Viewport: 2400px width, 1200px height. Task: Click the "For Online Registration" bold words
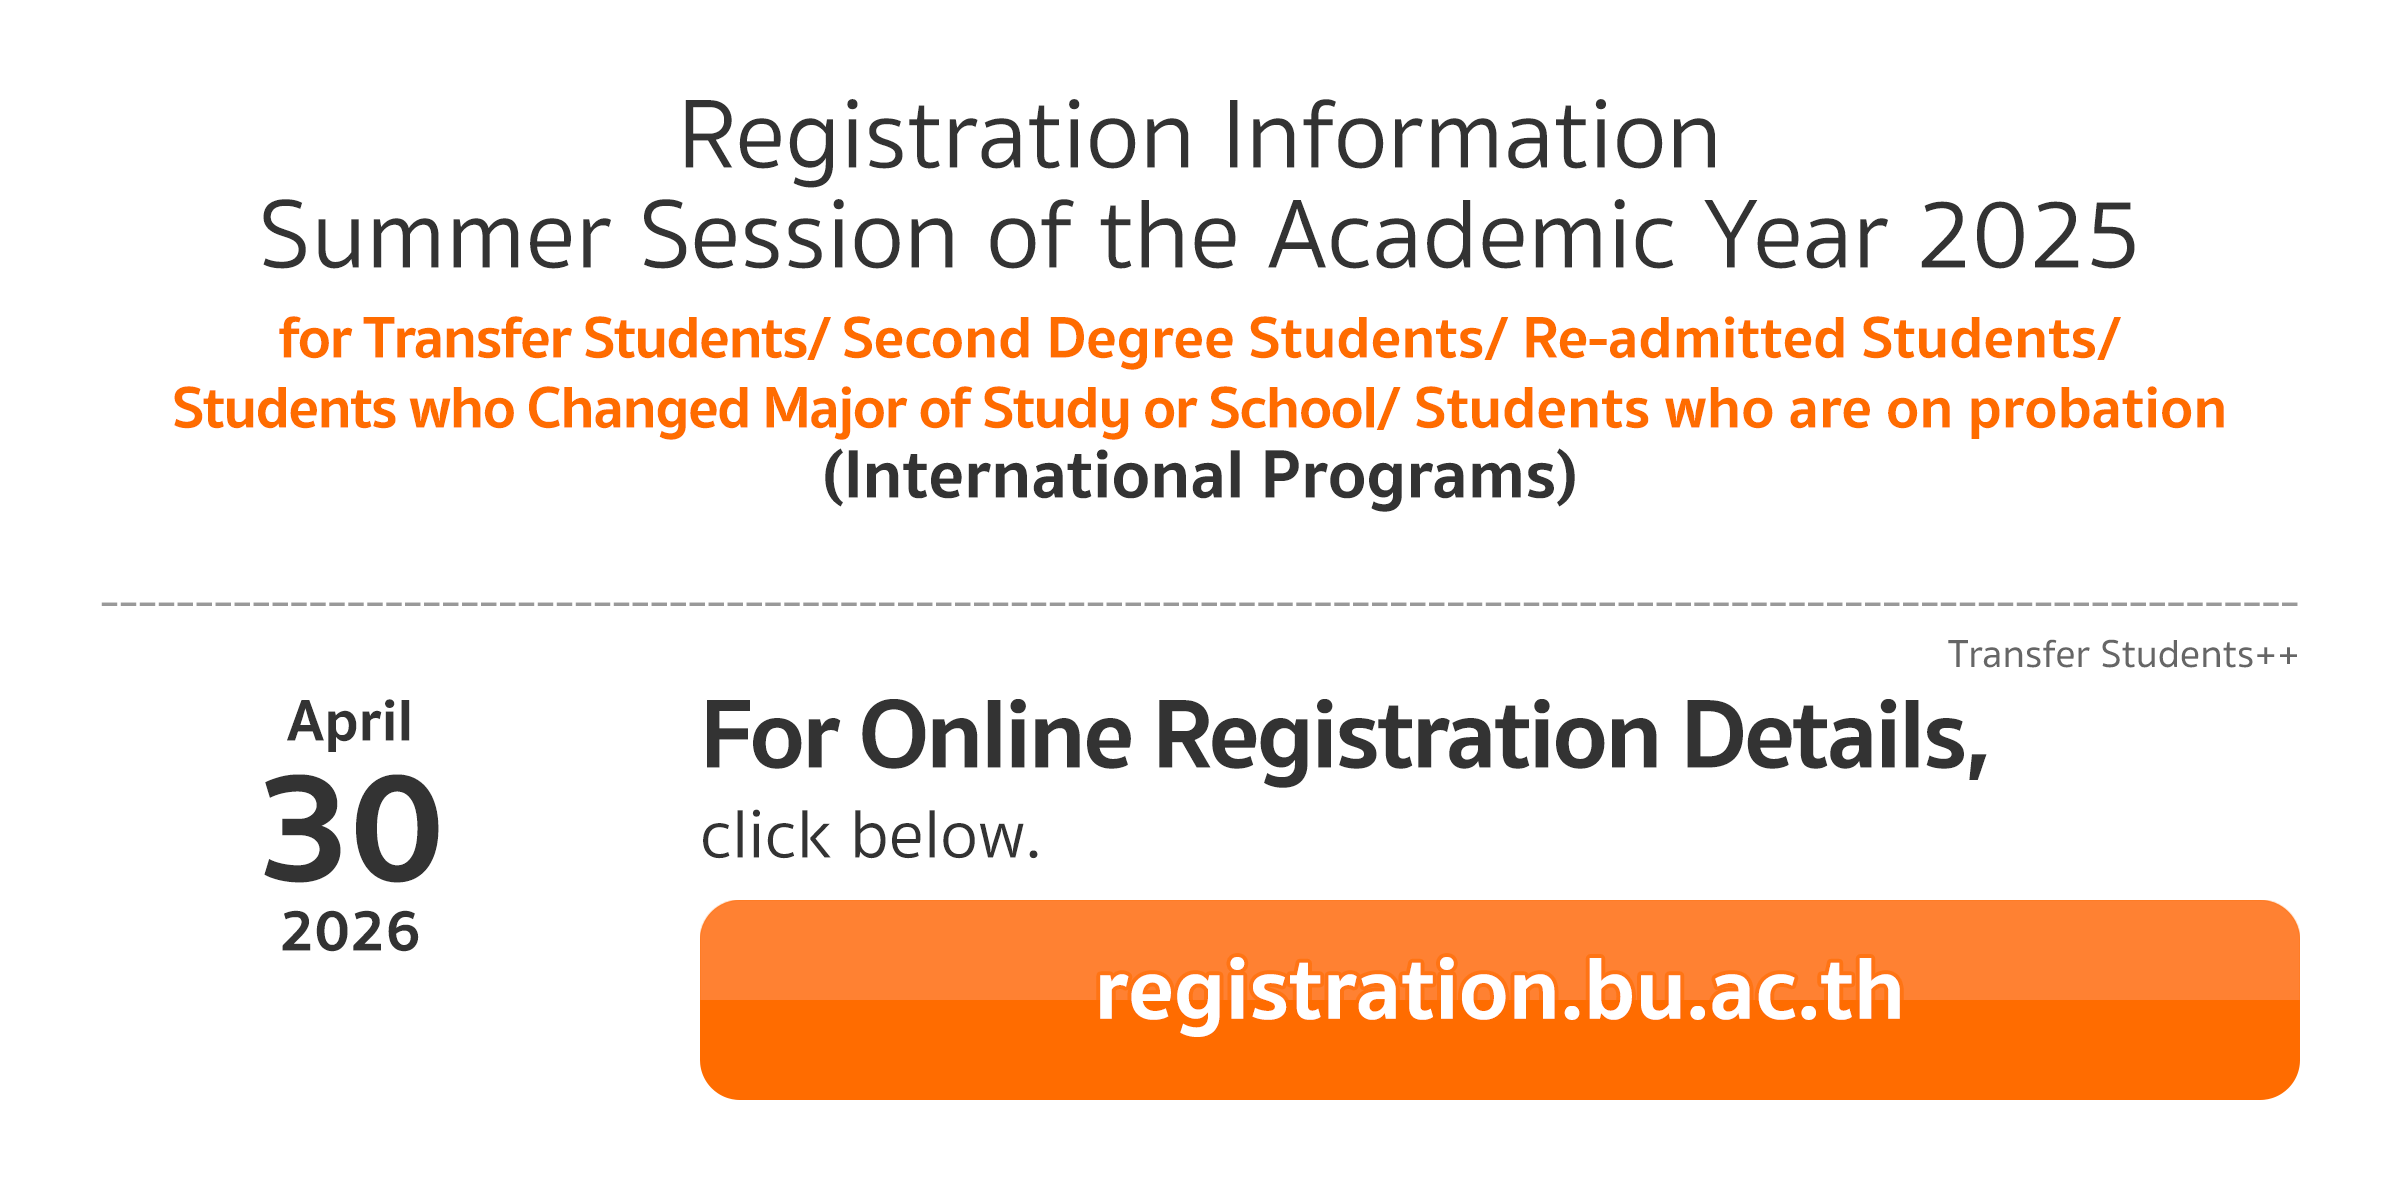click(x=1180, y=737)
